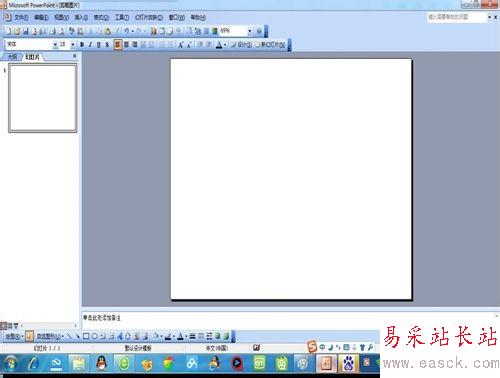Open the 窗口 (Window) menu
Image resolution: width=500 pixels, height=378 pixels.
177,17
